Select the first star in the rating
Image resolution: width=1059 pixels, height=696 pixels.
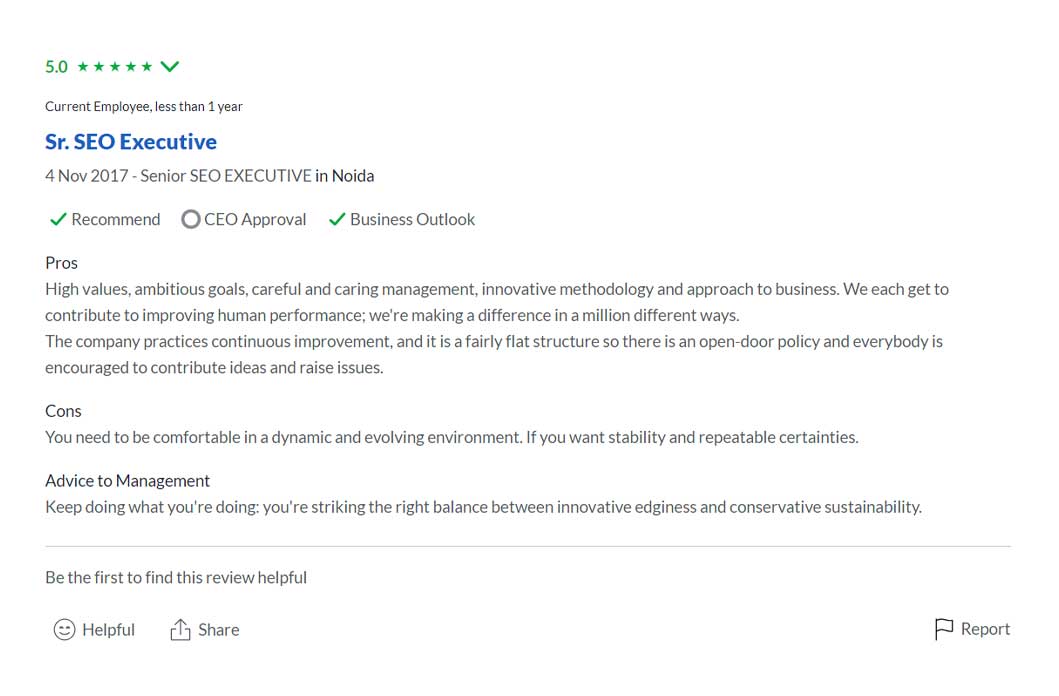click(83, 67)
